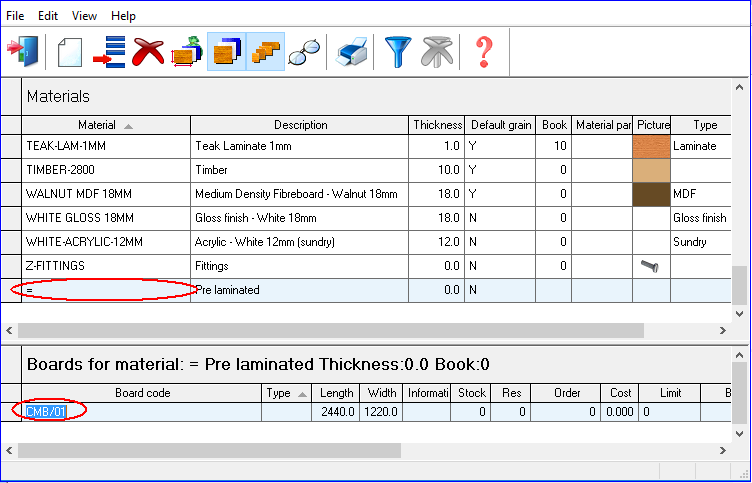Screen dimensions: 752x483
Task: Click the WALNUT MDF 18MM picture swatch
Action: point(651,194)
